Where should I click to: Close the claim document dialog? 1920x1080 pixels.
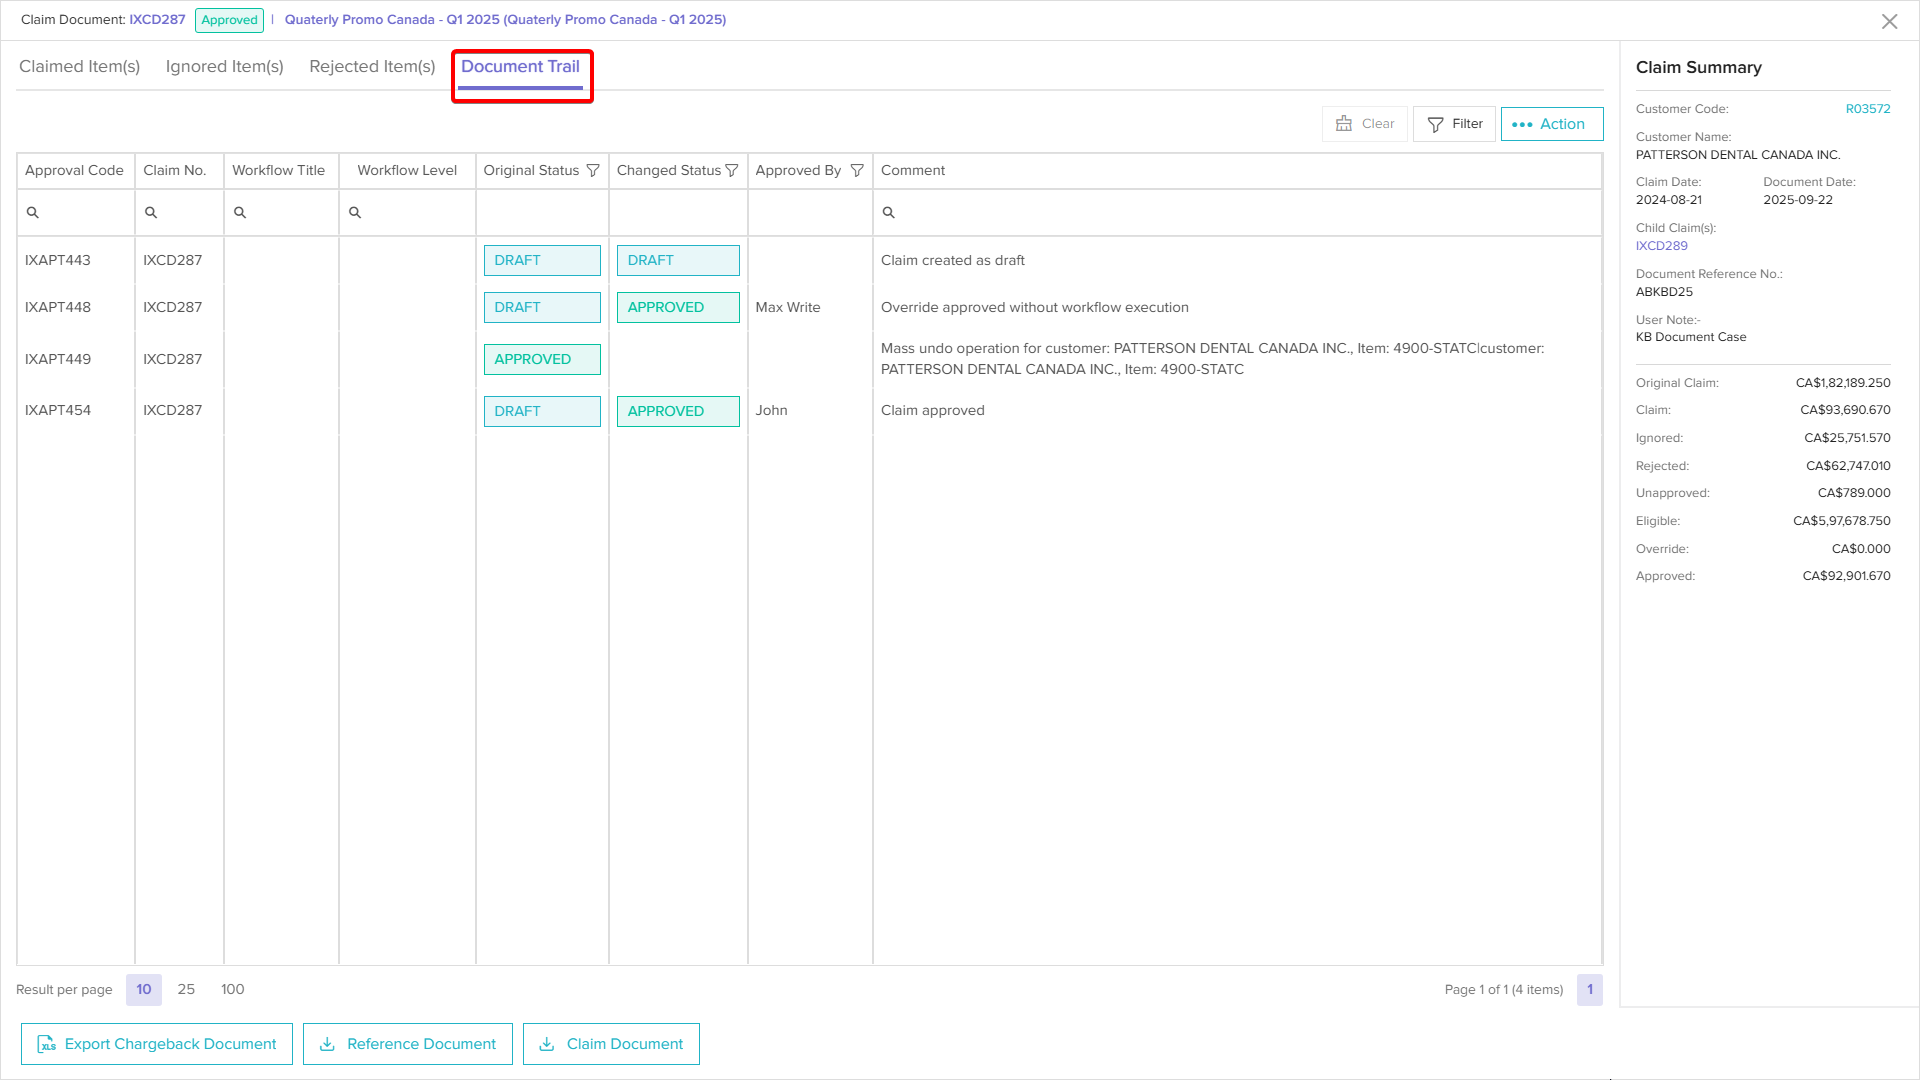click(1889, 21)
